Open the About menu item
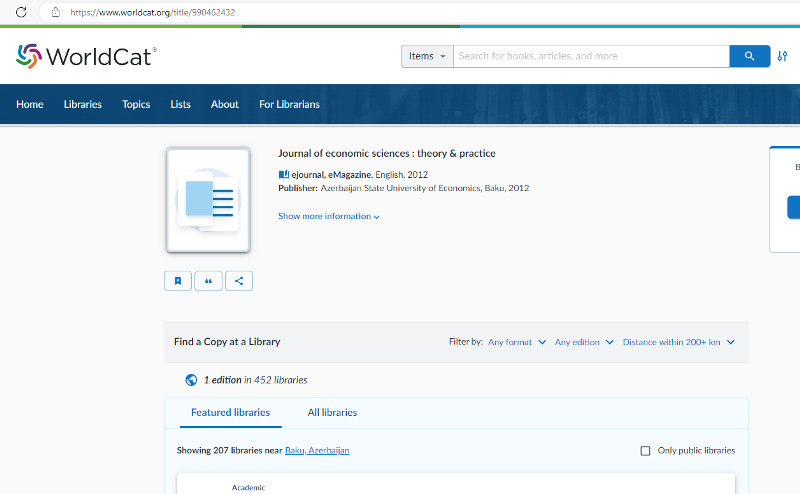800x494 pixels. tap(224, 104)
